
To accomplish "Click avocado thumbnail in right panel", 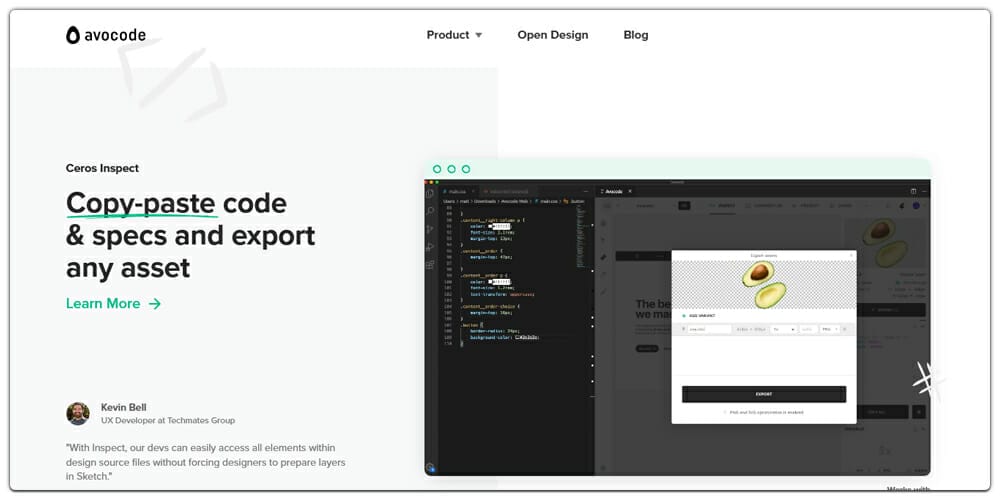I will [x=885, y=242].
